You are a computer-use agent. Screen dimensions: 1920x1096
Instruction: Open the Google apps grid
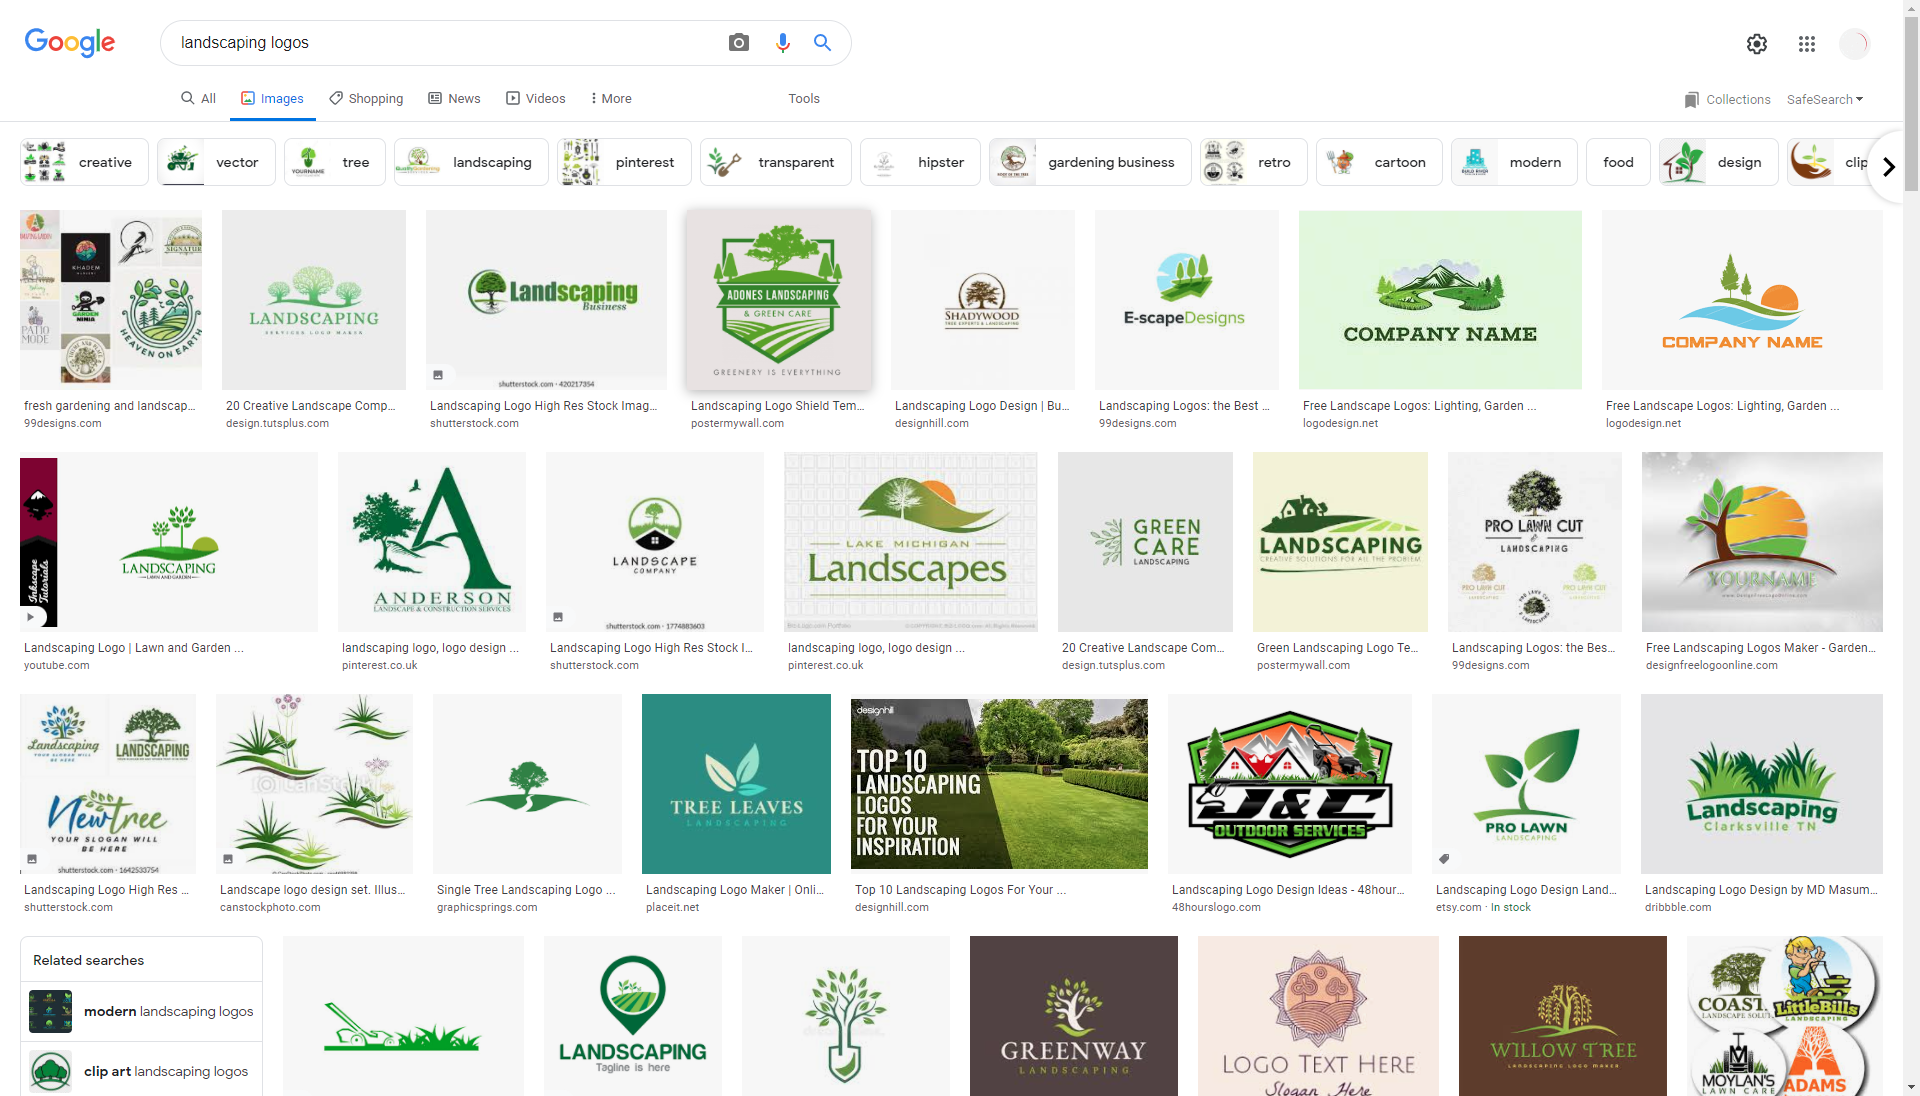click(1806, 44)
